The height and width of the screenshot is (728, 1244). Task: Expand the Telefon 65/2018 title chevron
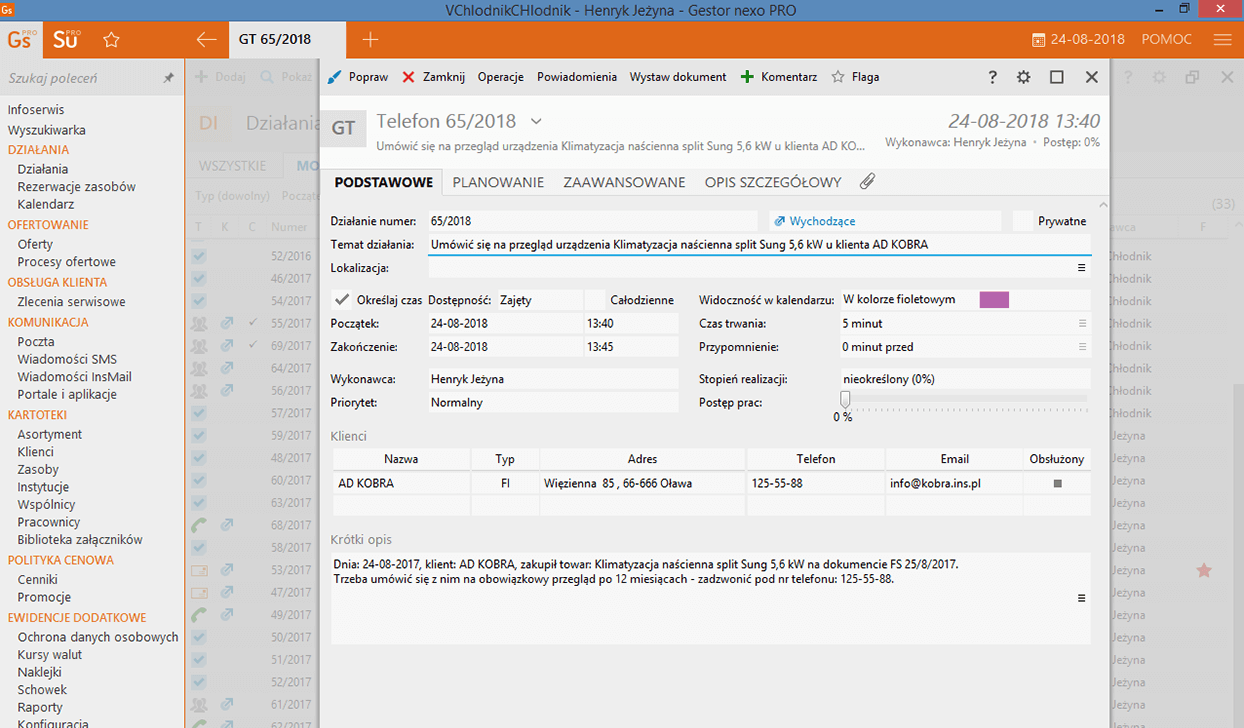point(536,121)
